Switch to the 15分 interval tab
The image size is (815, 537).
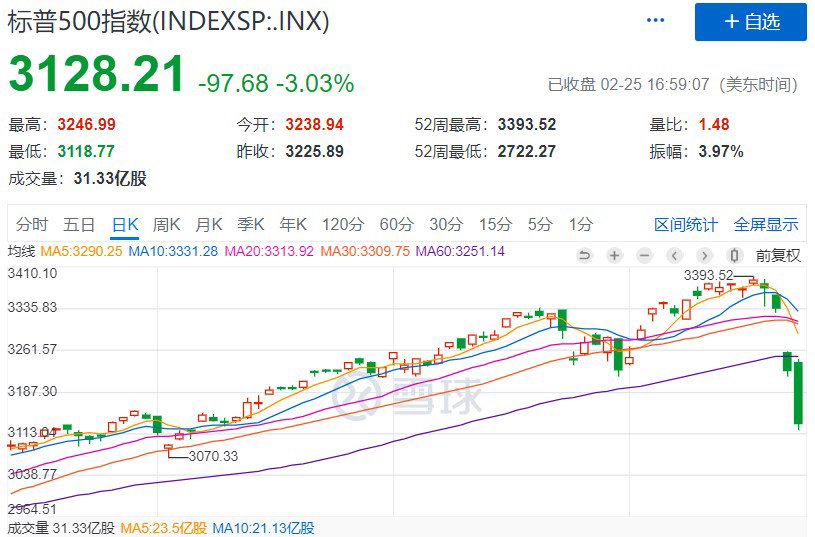(495, 225)
